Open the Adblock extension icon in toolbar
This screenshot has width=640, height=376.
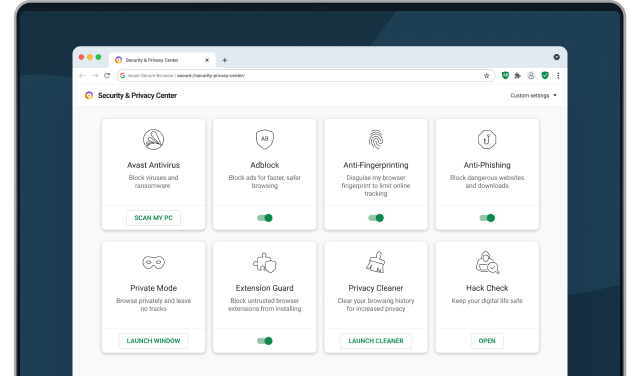coord(505,75)
